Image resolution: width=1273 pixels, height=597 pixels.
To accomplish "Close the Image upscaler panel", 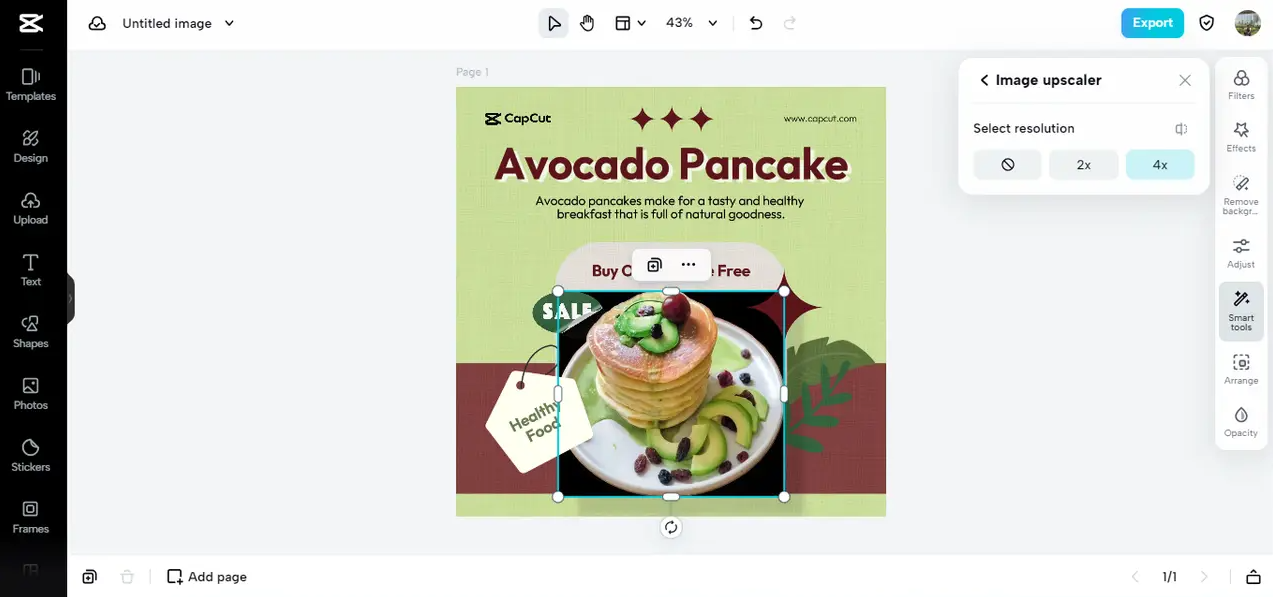I will point(1185,80).
